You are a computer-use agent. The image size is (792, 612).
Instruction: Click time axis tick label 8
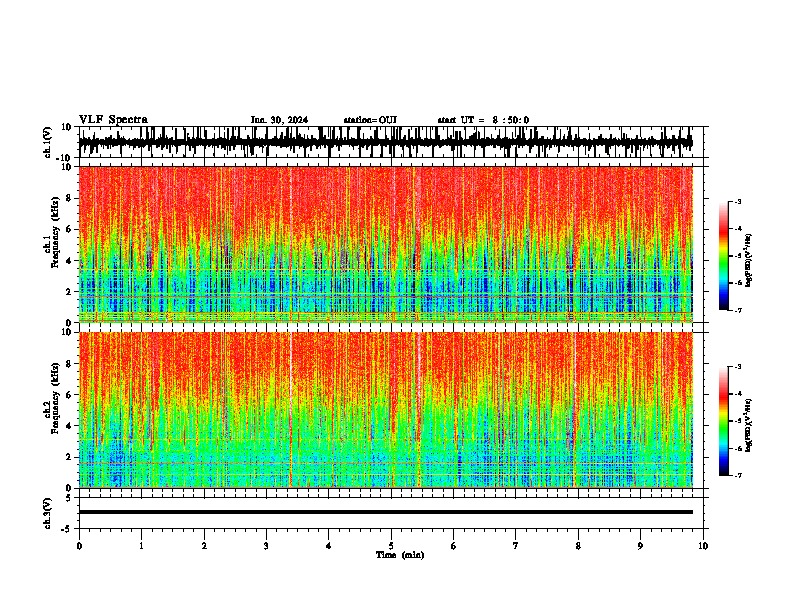coord(578,546)
